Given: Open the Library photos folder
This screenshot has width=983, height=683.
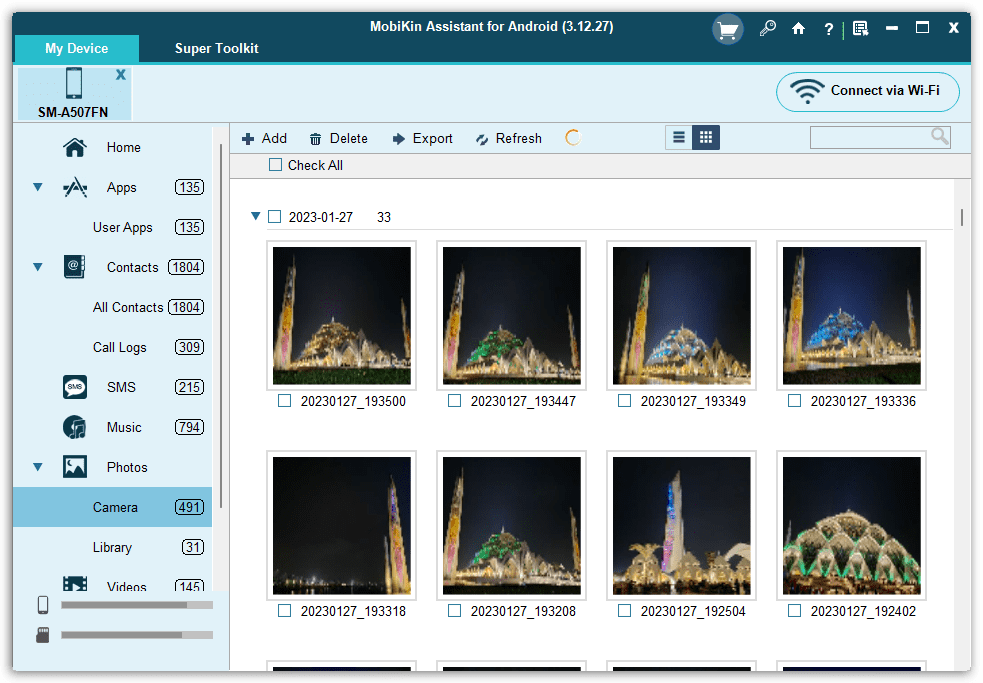Looking at the screenshot, I should [x=113, y=547].
